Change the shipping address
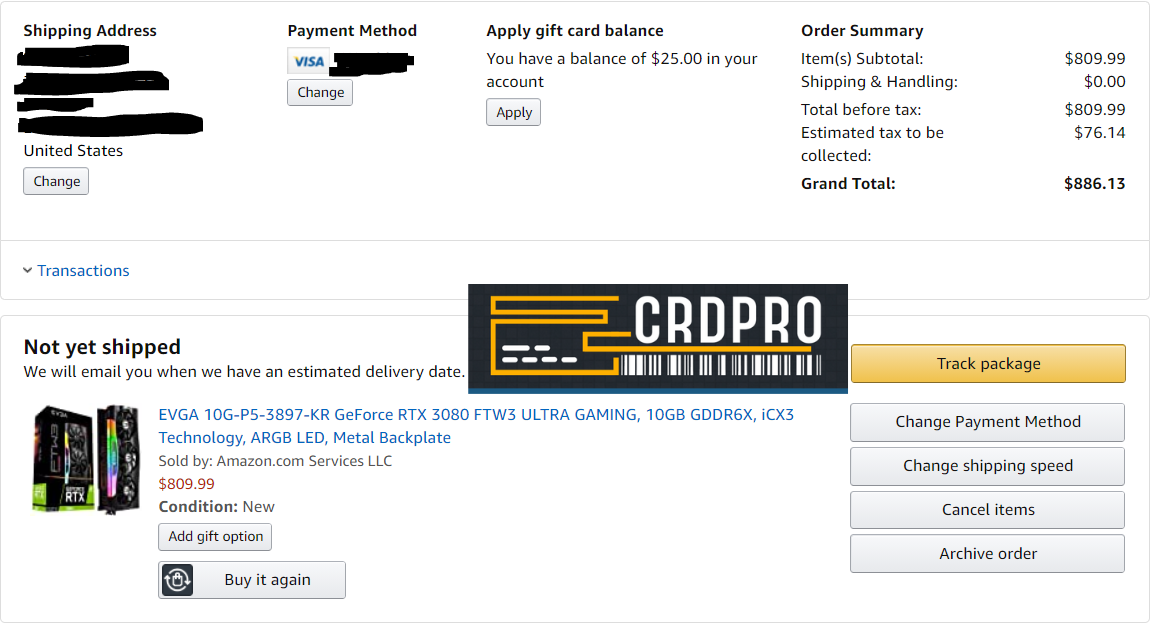 coord(56,182)
